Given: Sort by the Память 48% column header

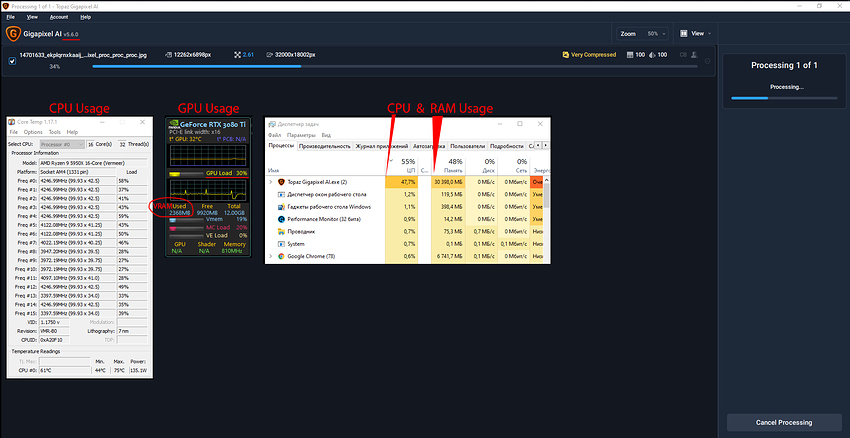Looking at the screenshot, I should pyautogui.click(x=448, y=165).
